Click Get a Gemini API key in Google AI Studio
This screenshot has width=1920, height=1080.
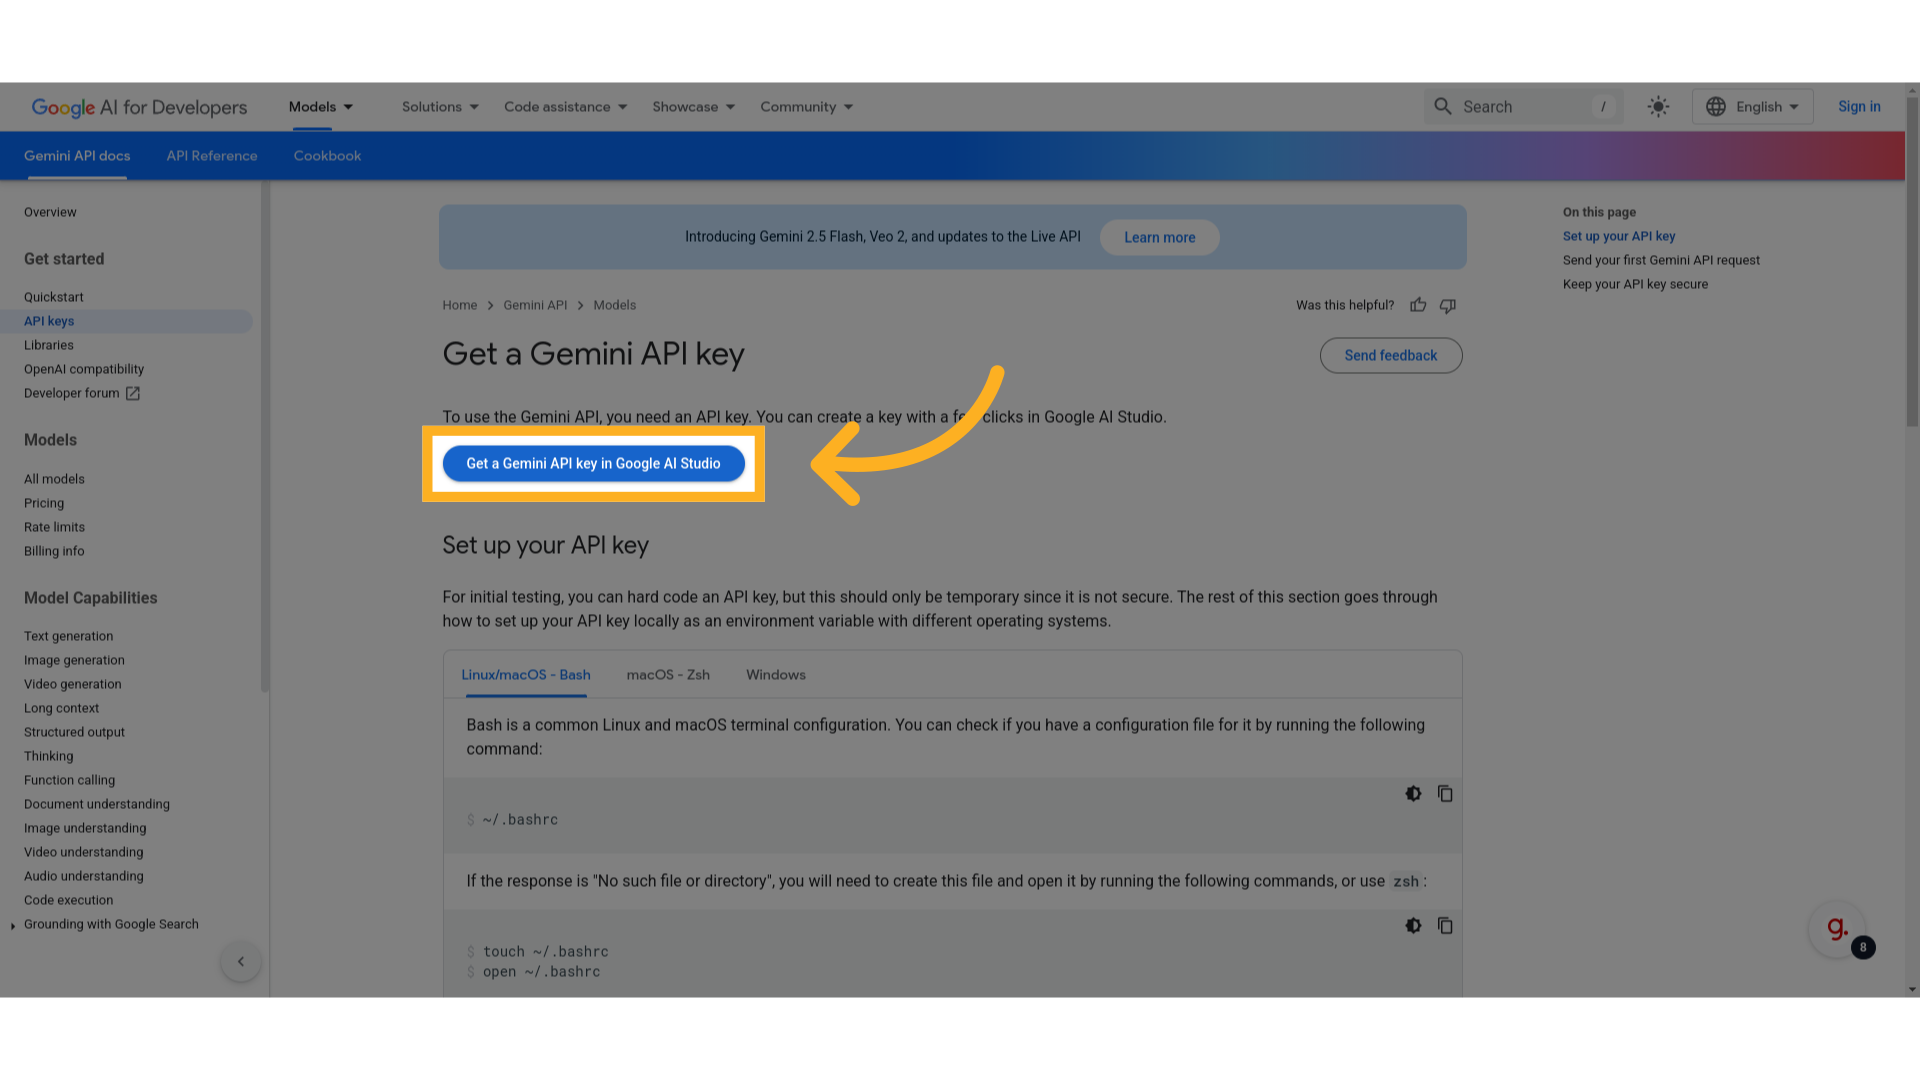click(x=593, y=463)
